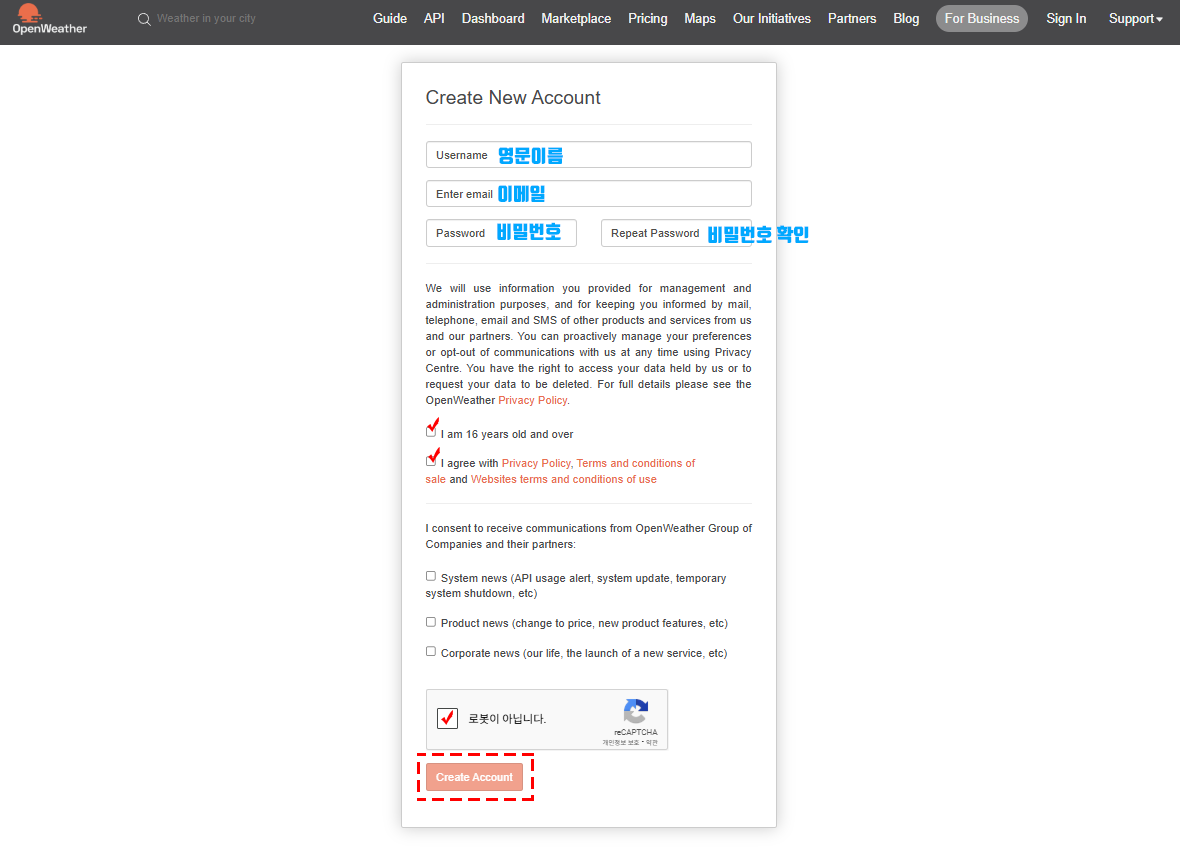The height and width of the screenshot is (857, 1180).
Task: Go to the Partners page
Action: [x=852, y=19]
